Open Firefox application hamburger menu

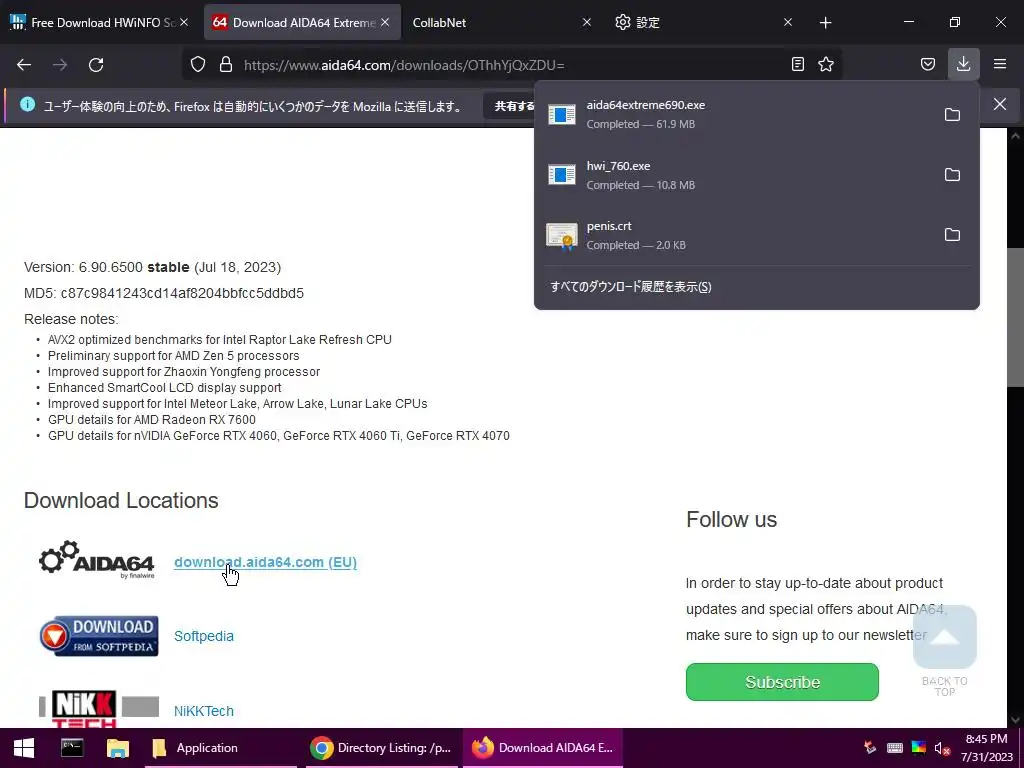1000,64
